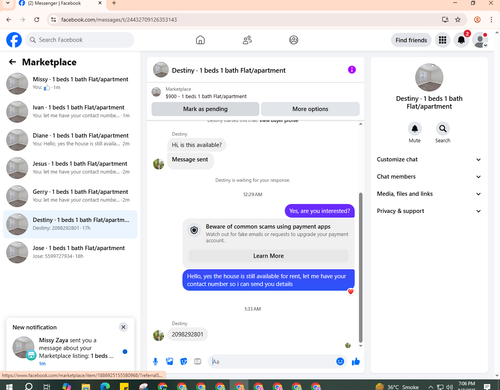Click the Yes, are you interested? message

320,211
